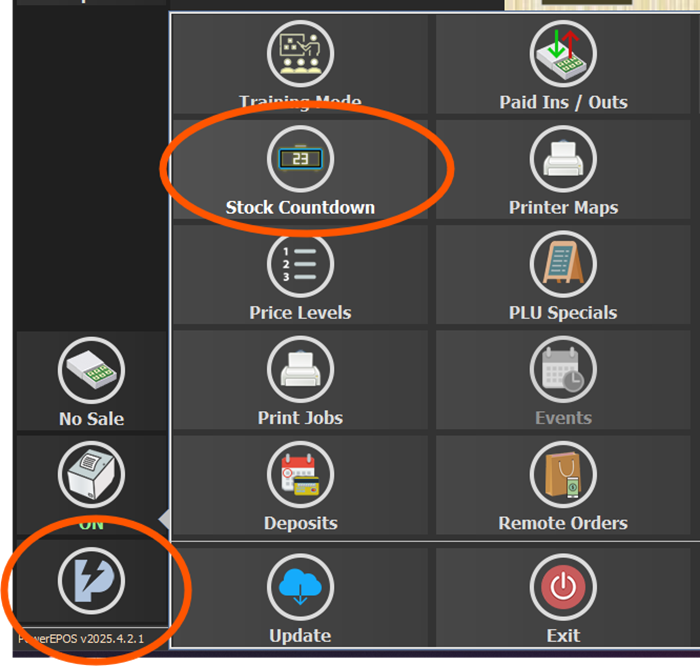This screenshot has width=700, height=666.
Task: Open Printer Maps settings
Action: coord(563,169)
